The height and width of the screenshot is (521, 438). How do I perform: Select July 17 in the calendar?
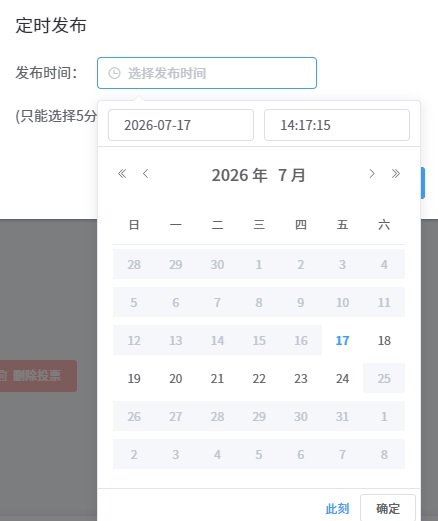[342, 340]
